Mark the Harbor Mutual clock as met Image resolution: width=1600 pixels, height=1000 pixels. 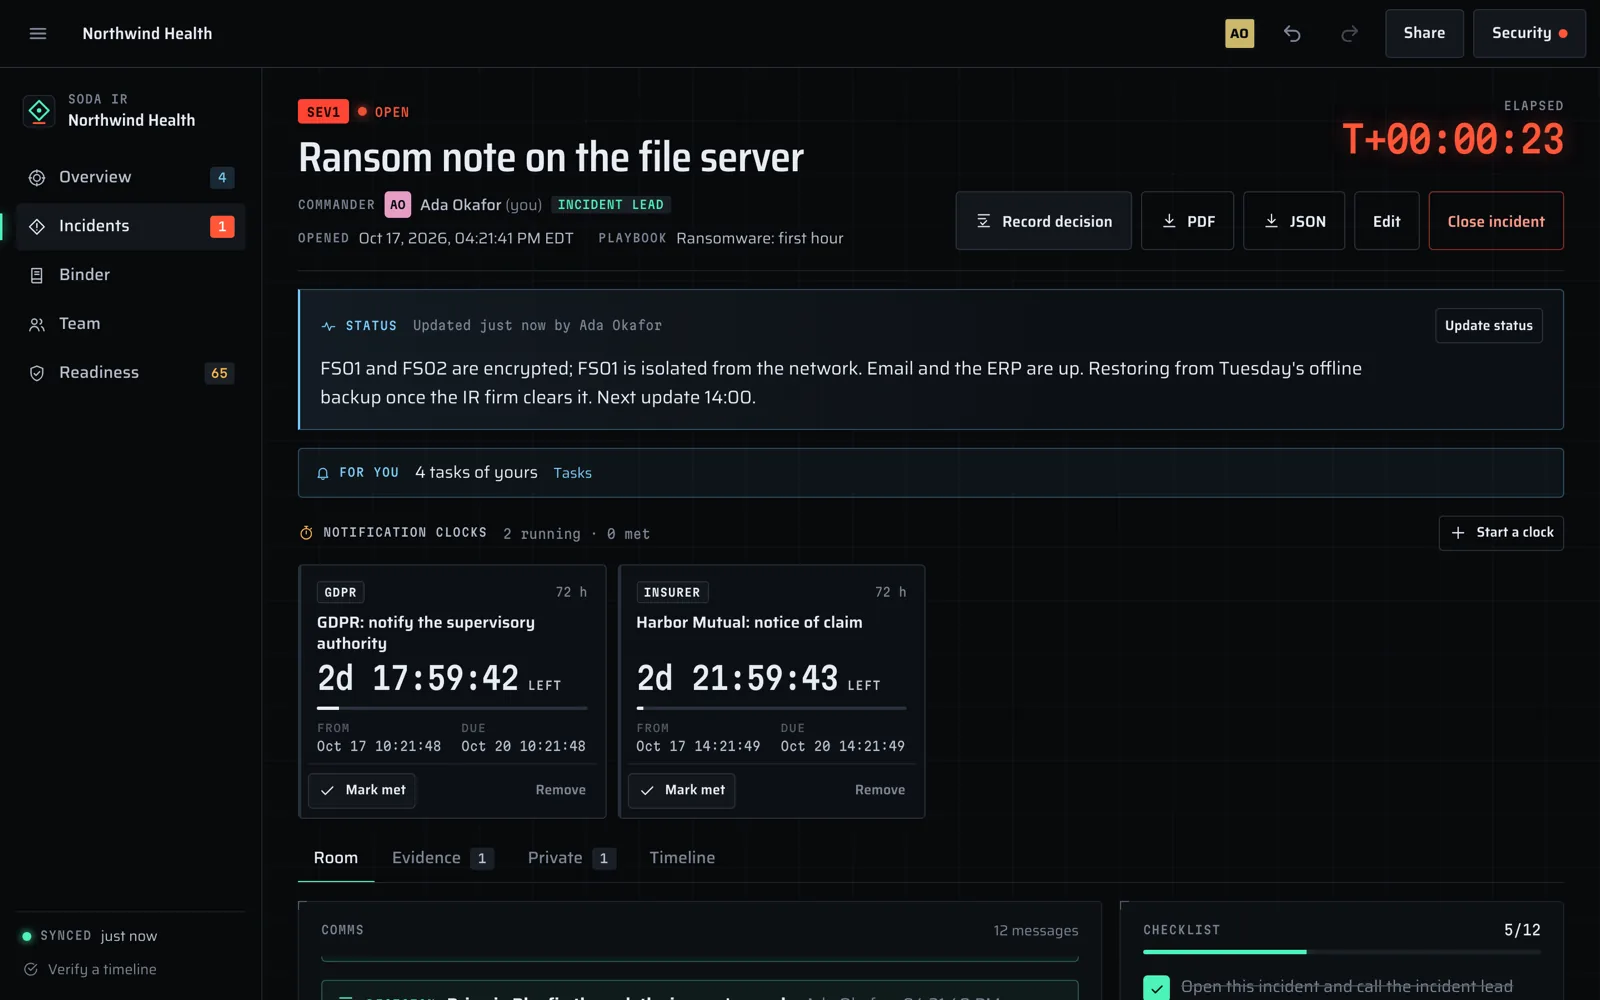click(x=681, y=790)
